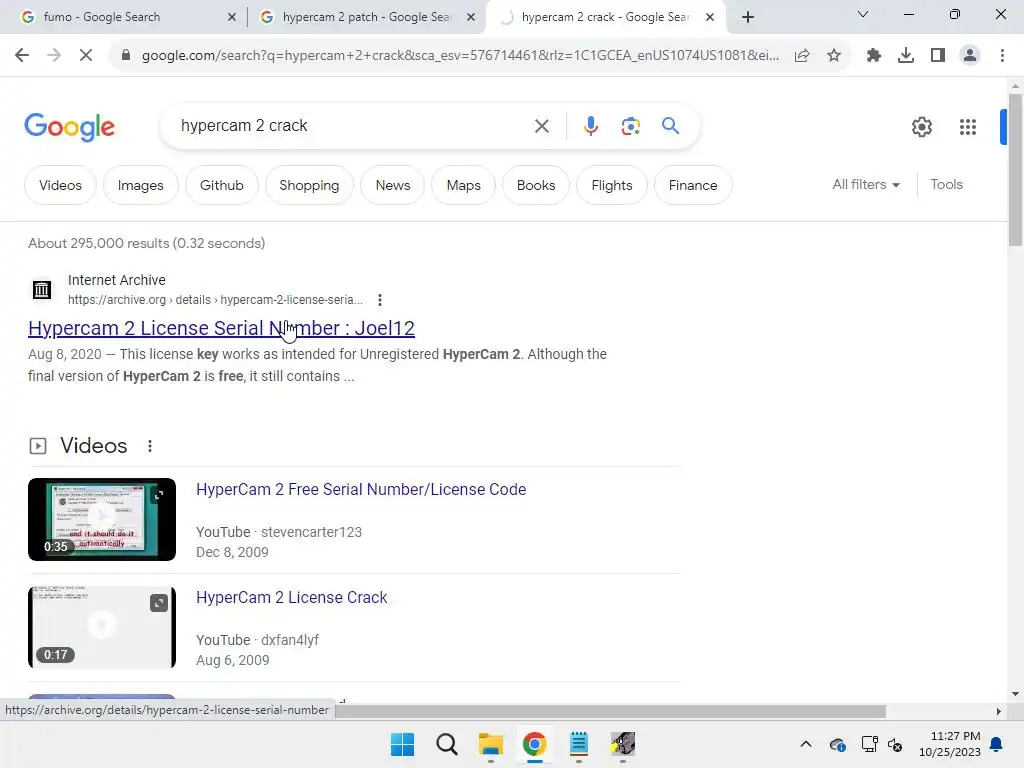Filter results by Shopping

[309, 185]
